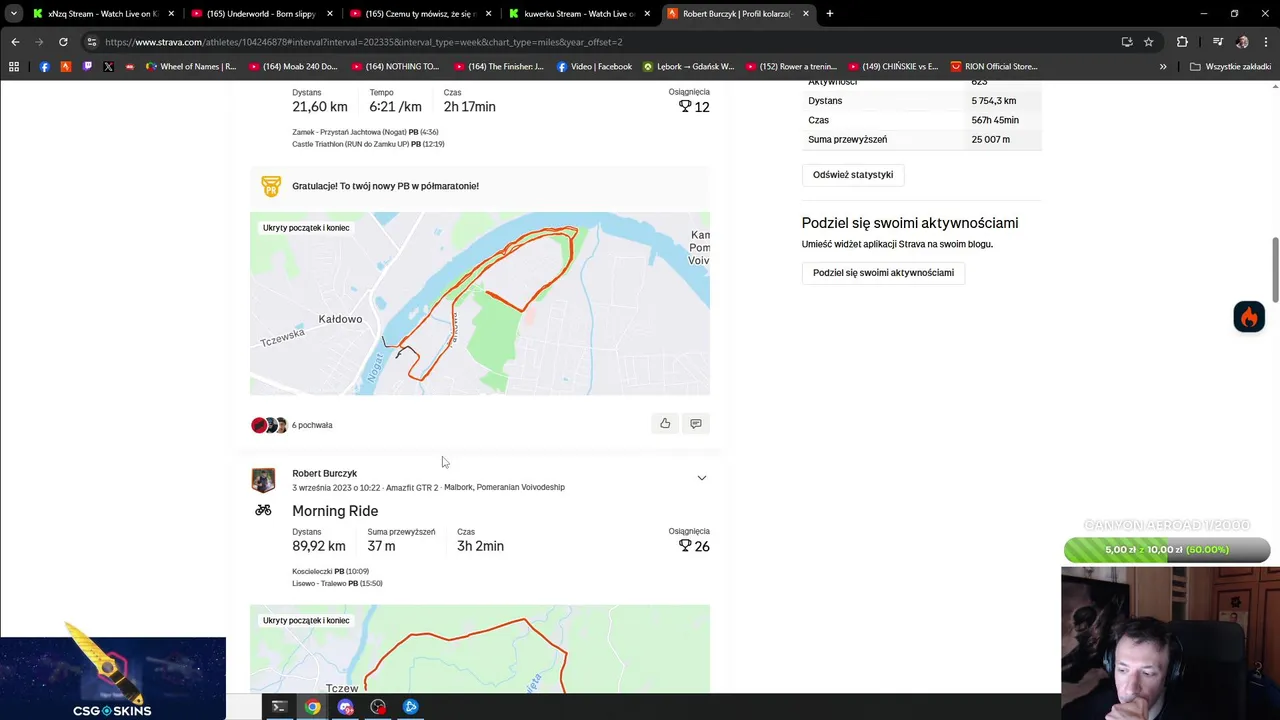Click the 5 754,3 km distance value
The image size is (1280, 720).
click(993, 101)
